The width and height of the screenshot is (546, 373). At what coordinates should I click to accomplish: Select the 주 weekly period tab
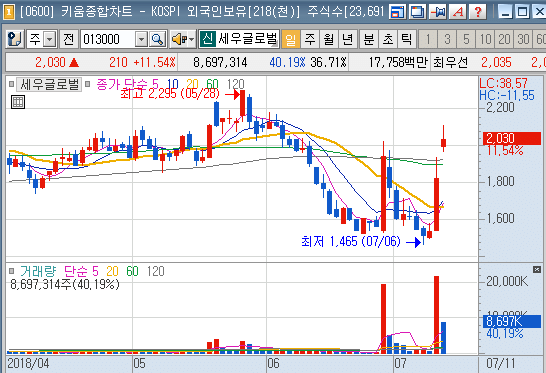click(x=310, y=39)
